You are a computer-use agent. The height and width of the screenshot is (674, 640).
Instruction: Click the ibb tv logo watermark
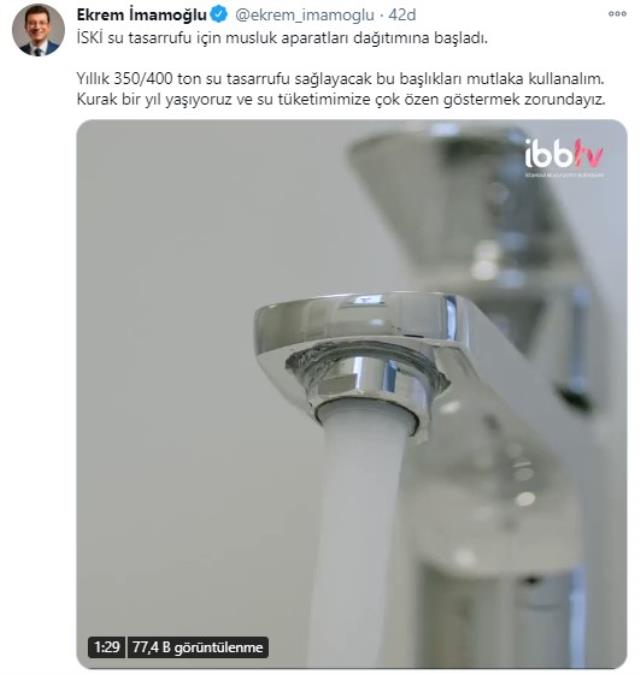coord(563,157)
